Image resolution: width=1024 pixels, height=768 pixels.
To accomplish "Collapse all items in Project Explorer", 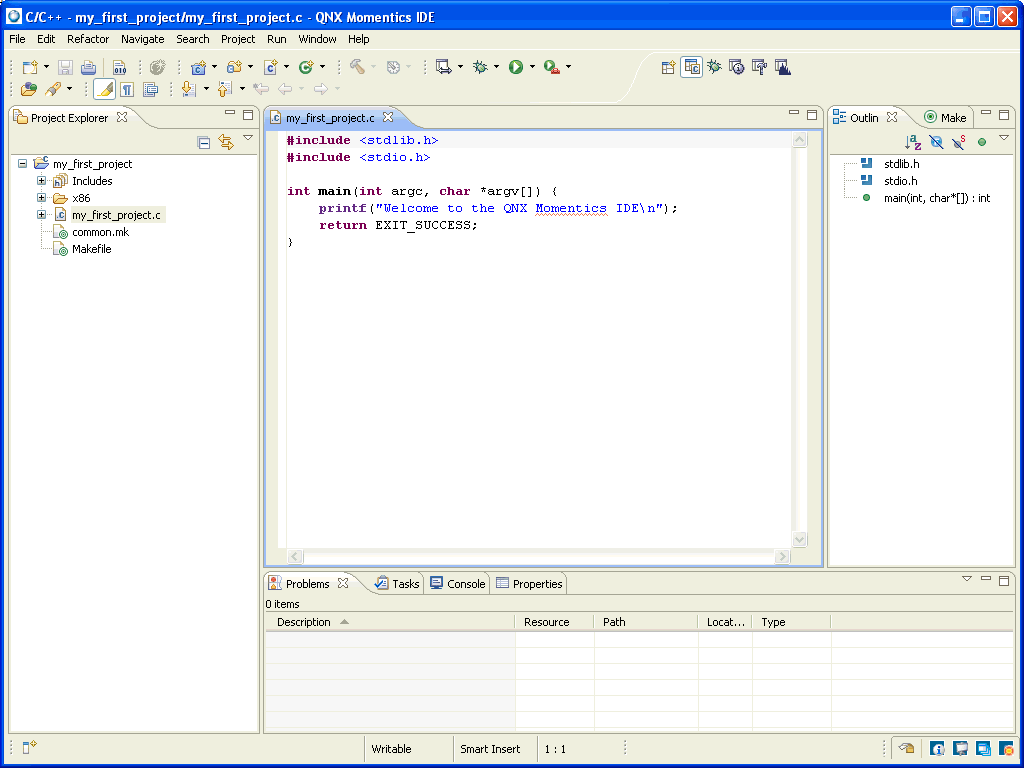I will 204,142.
